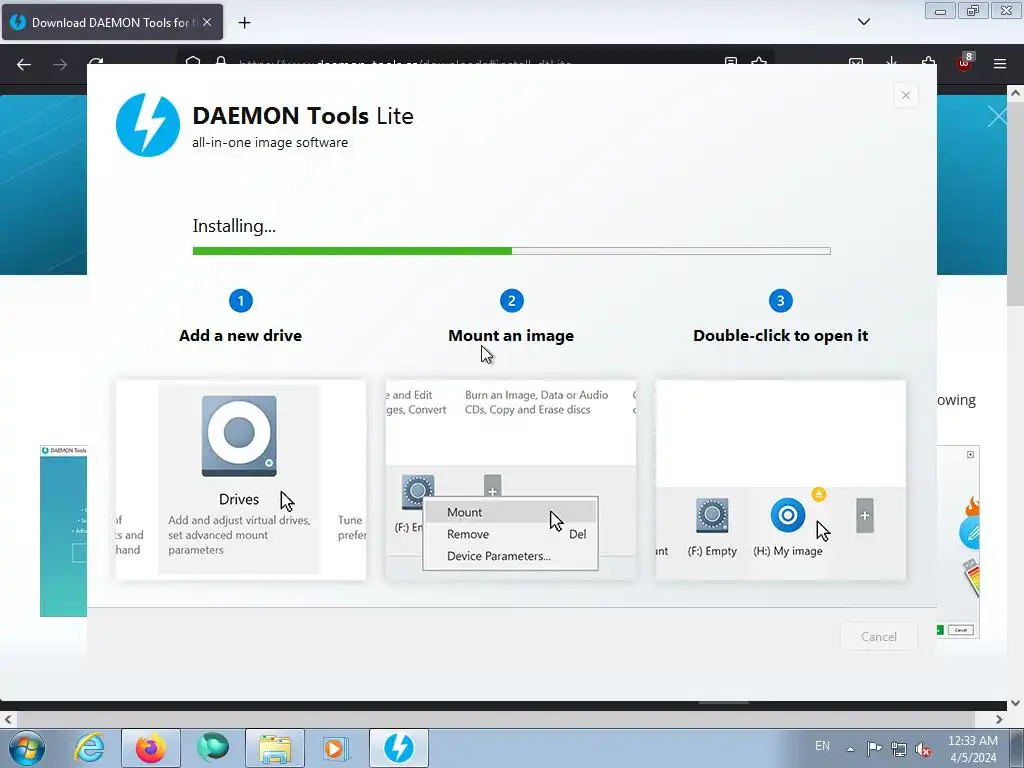Open a new Firefox tab

244,23
